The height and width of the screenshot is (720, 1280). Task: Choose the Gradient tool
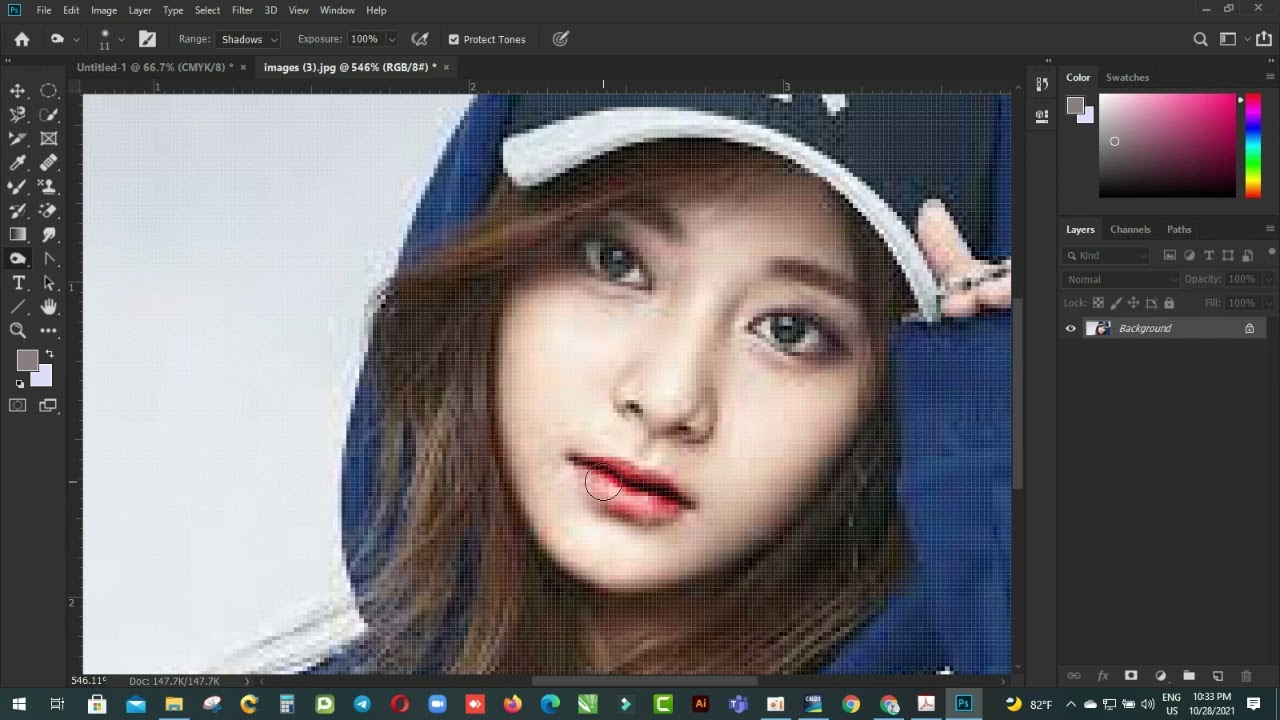coord(18,235)
